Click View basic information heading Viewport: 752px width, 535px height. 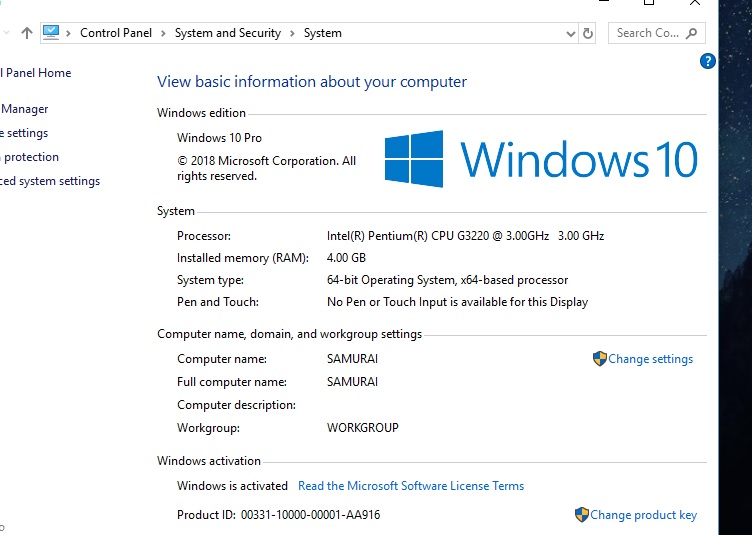click(312, 81)
